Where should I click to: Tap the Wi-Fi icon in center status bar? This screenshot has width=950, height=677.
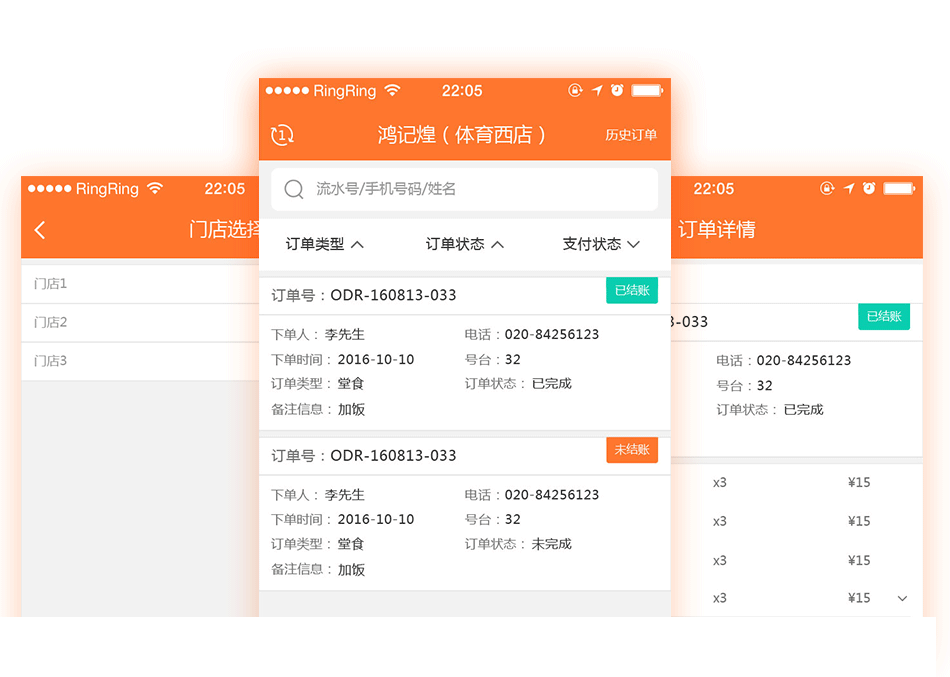click(x=393, y=90)
